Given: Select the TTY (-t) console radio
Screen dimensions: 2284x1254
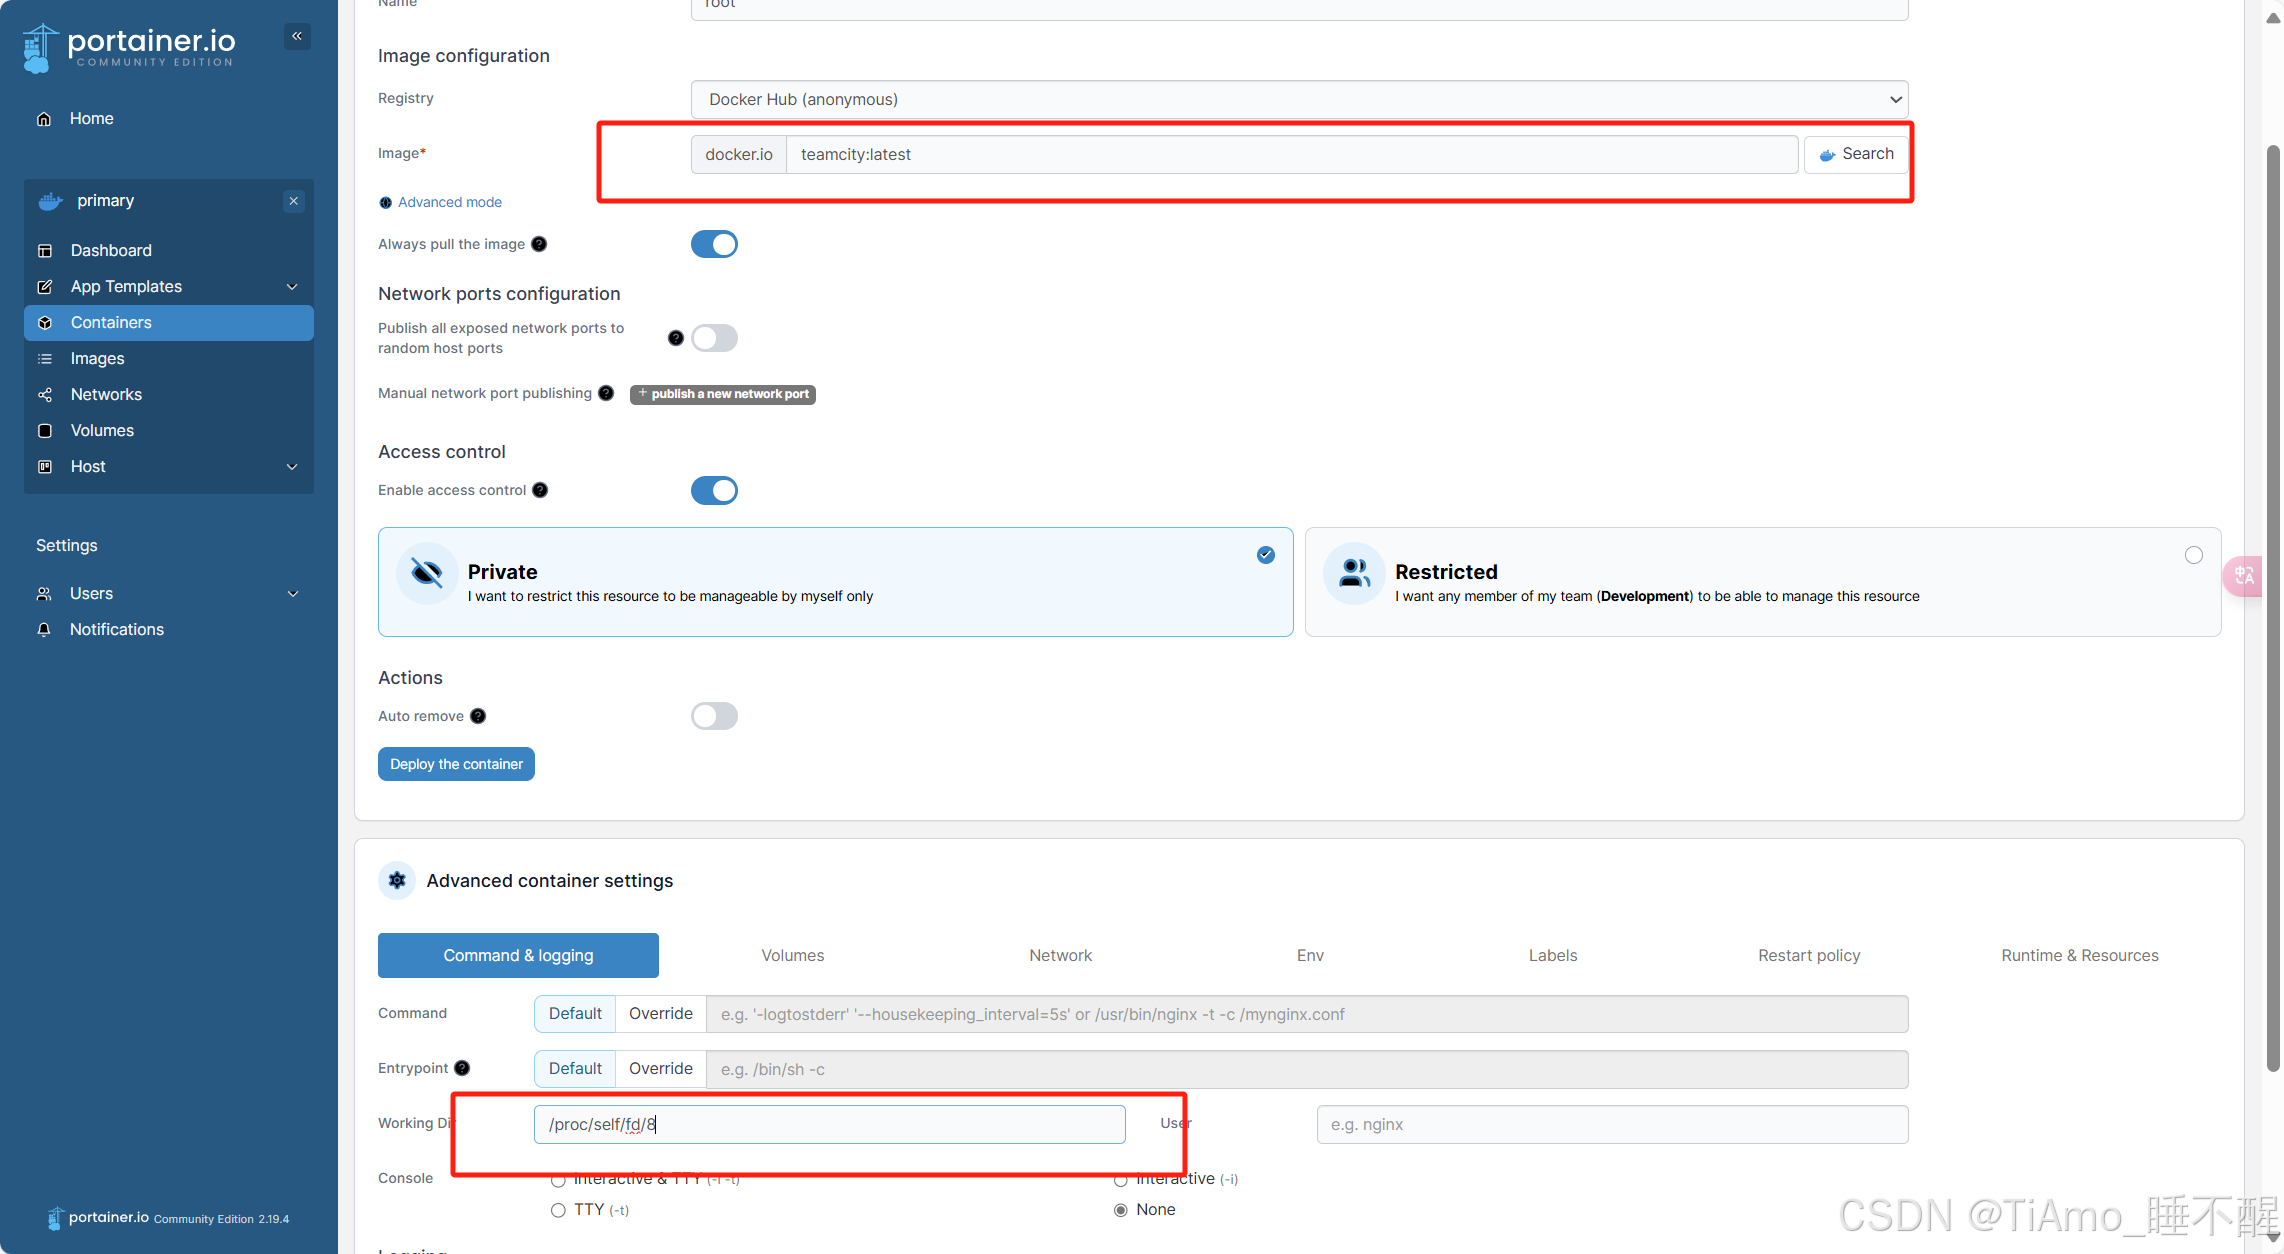Looking at the screenshot, I should pyautogui.click(x=558, y=1210).
